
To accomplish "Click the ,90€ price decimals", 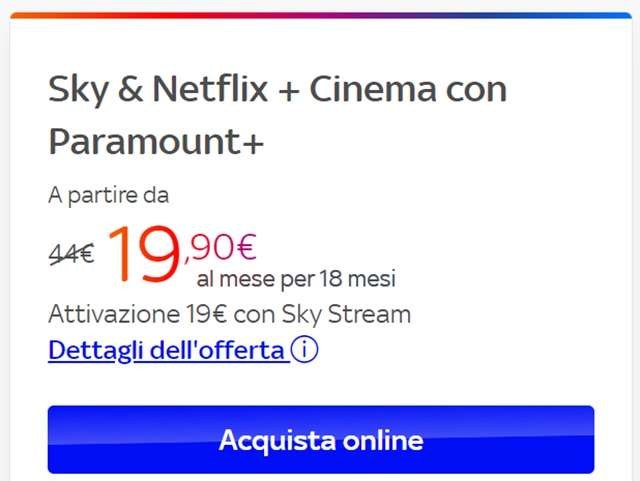I will pos(220,247).
